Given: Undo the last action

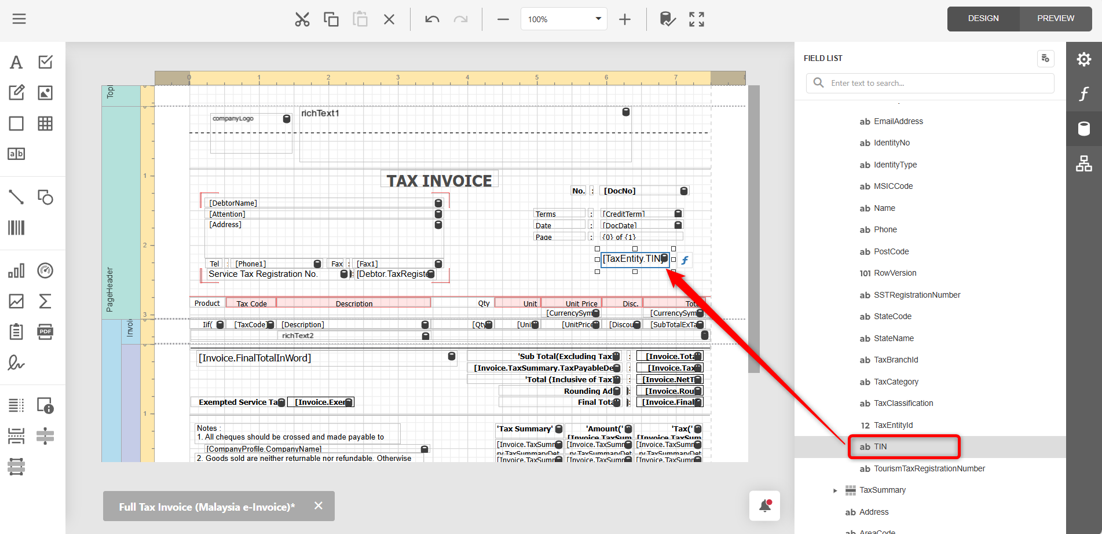Looking at the screenshot, I should pyautogui.click(x=432, y=19).
